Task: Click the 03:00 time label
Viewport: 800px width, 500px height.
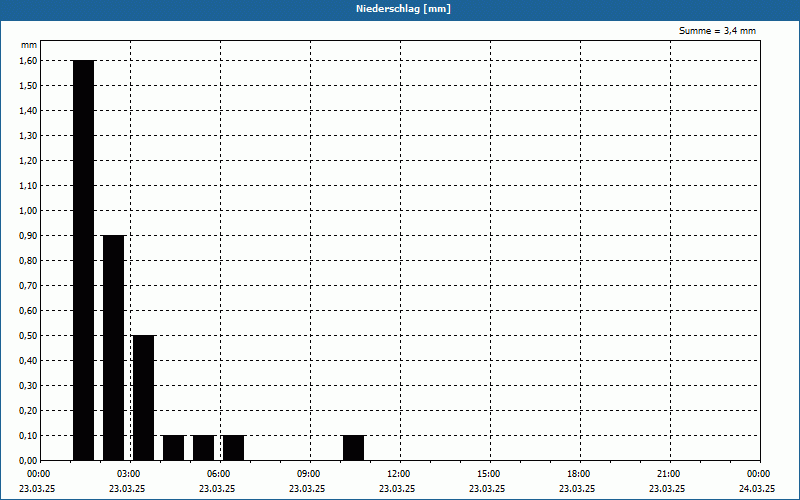Action: point(129,474)
